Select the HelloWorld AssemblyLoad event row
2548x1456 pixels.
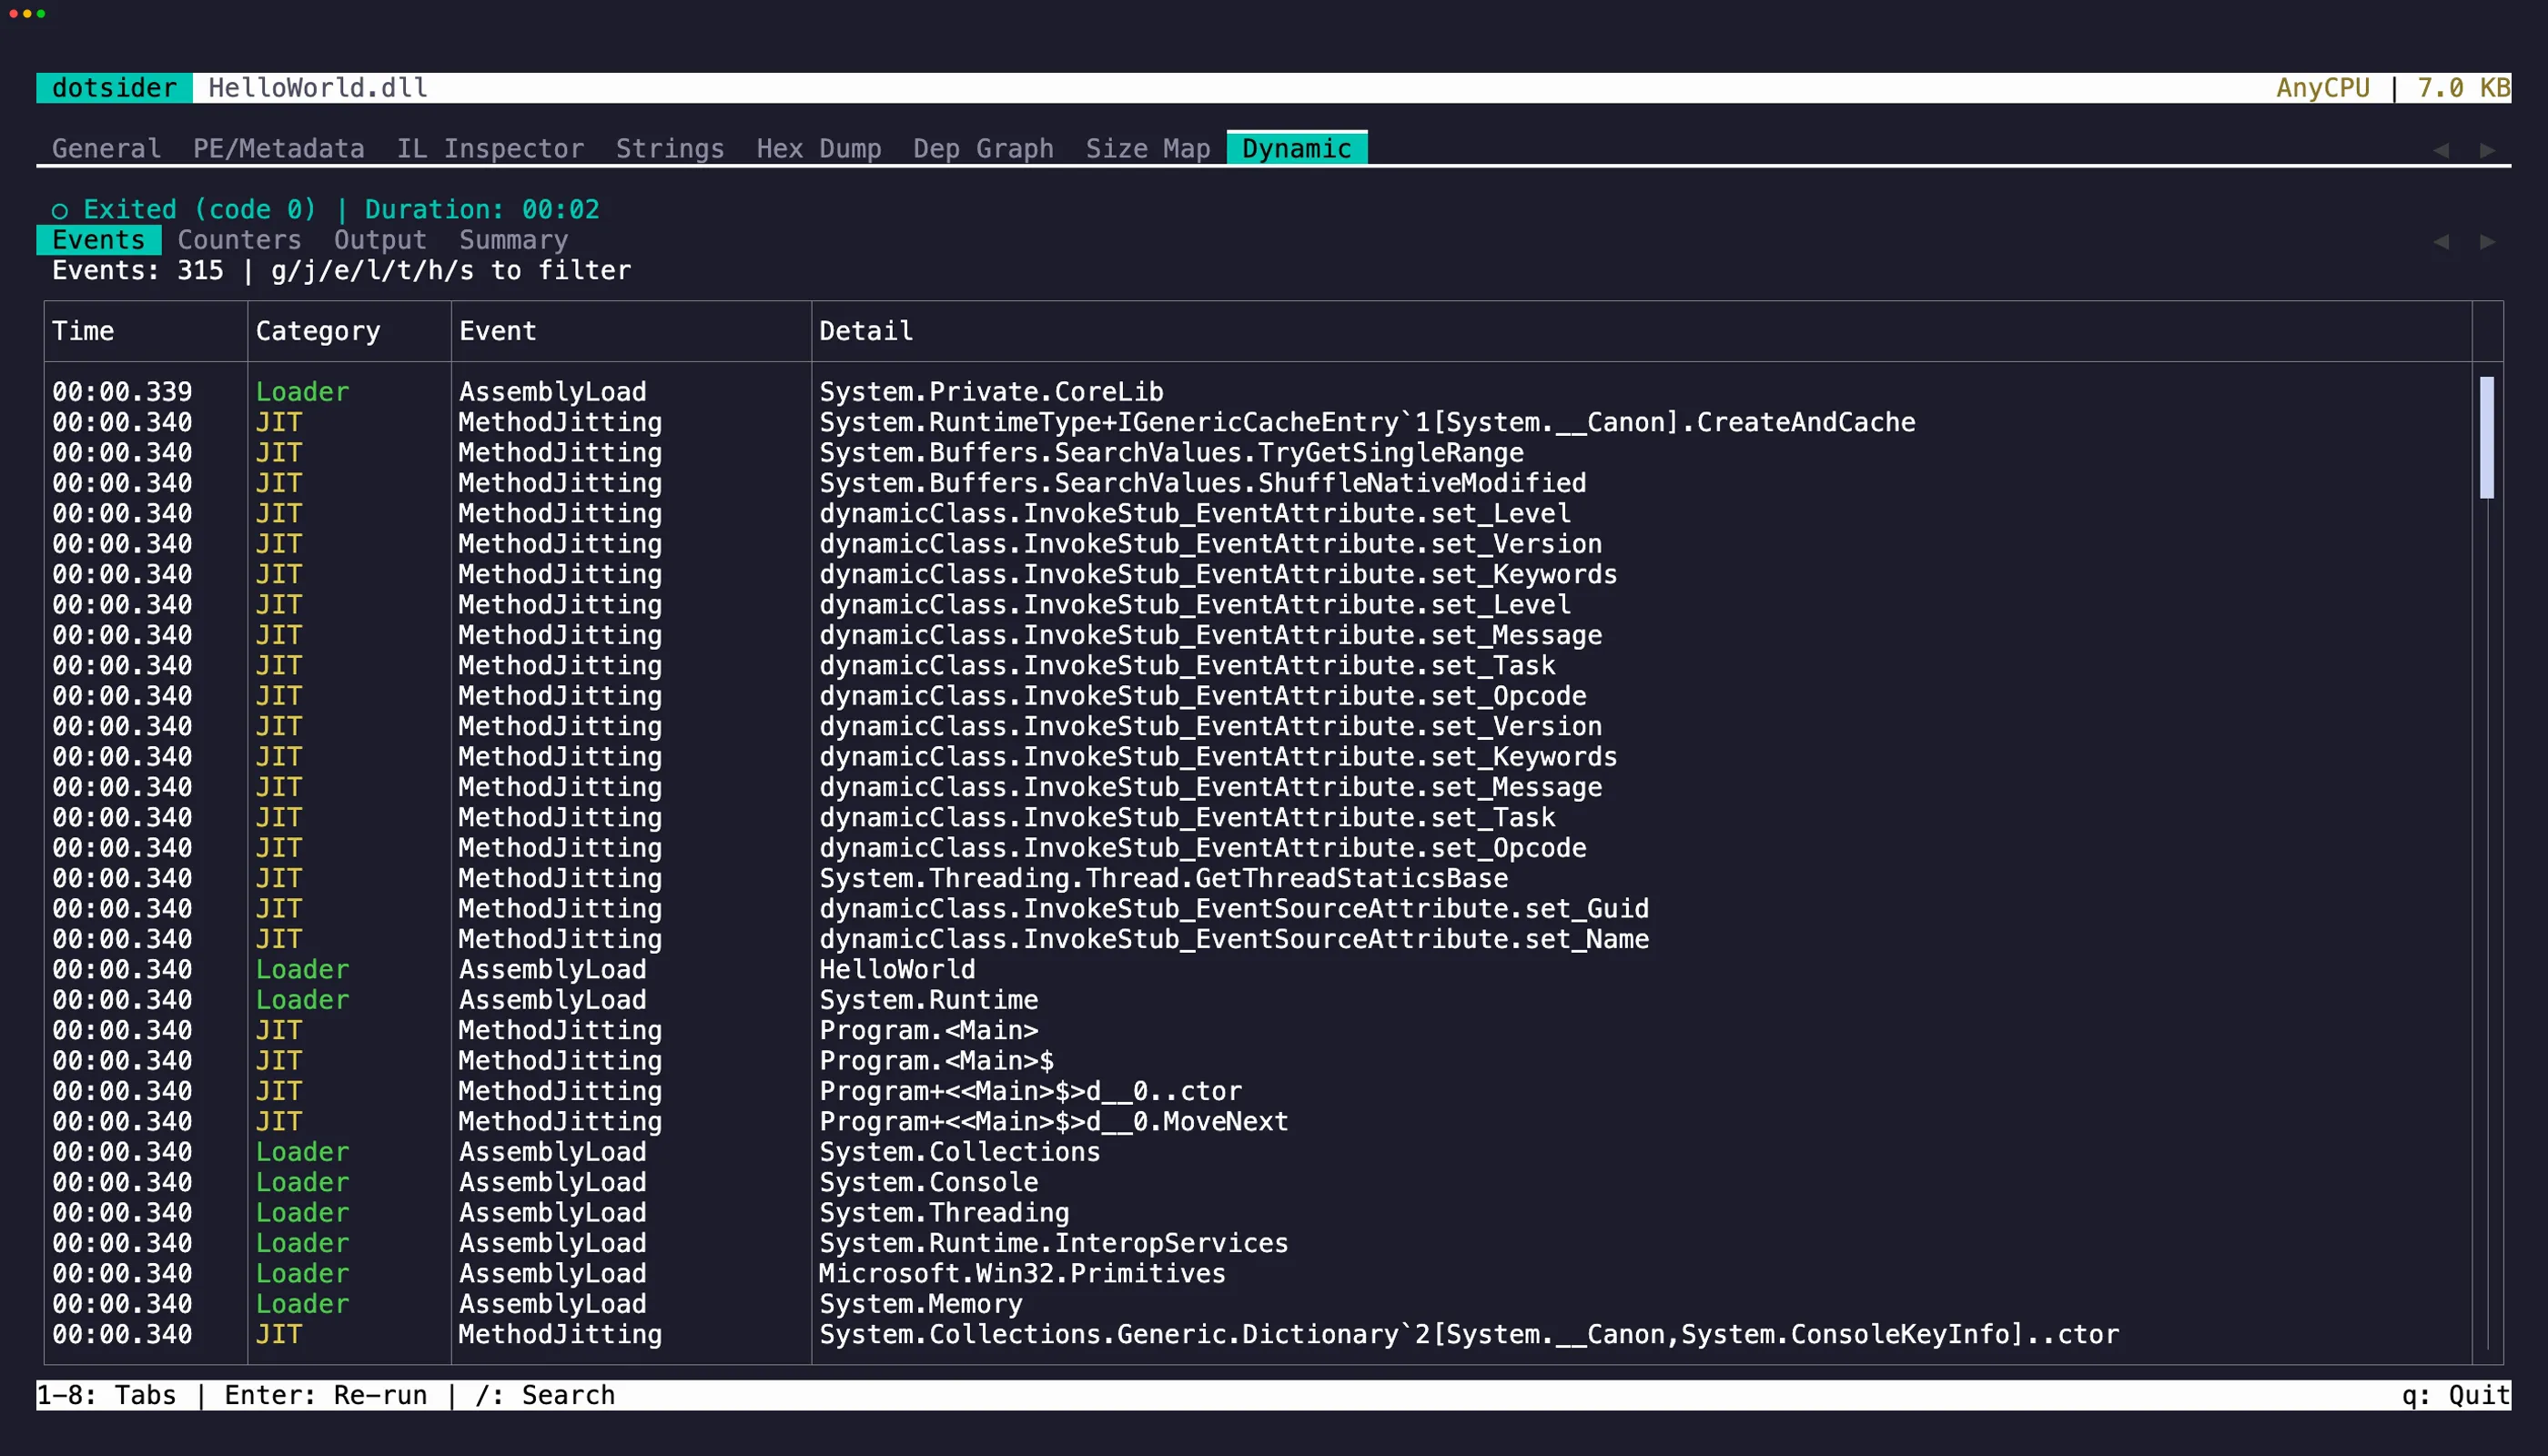896,969
